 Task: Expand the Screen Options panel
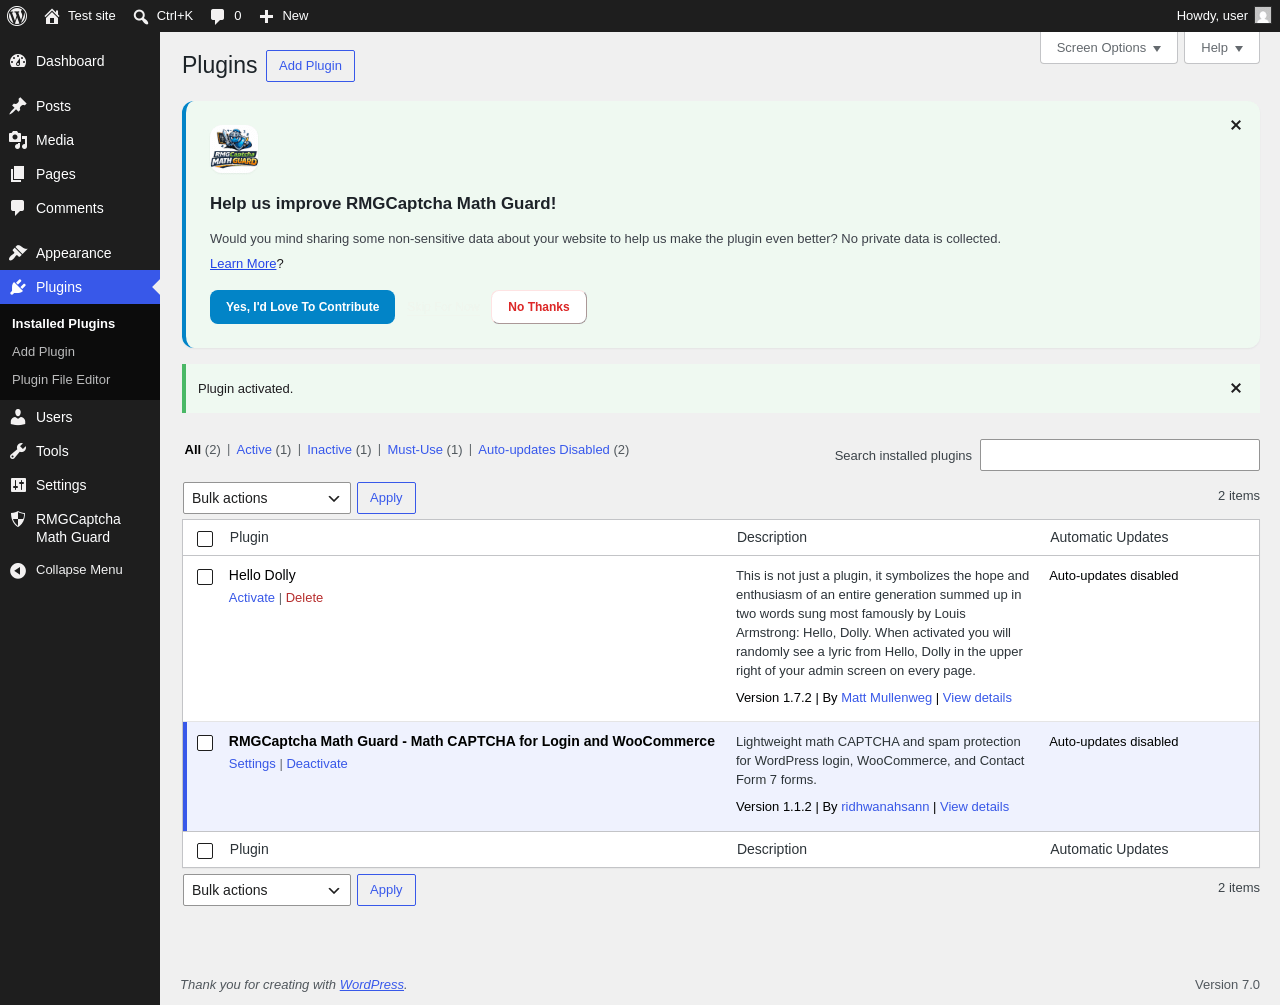click(1109, 48)
